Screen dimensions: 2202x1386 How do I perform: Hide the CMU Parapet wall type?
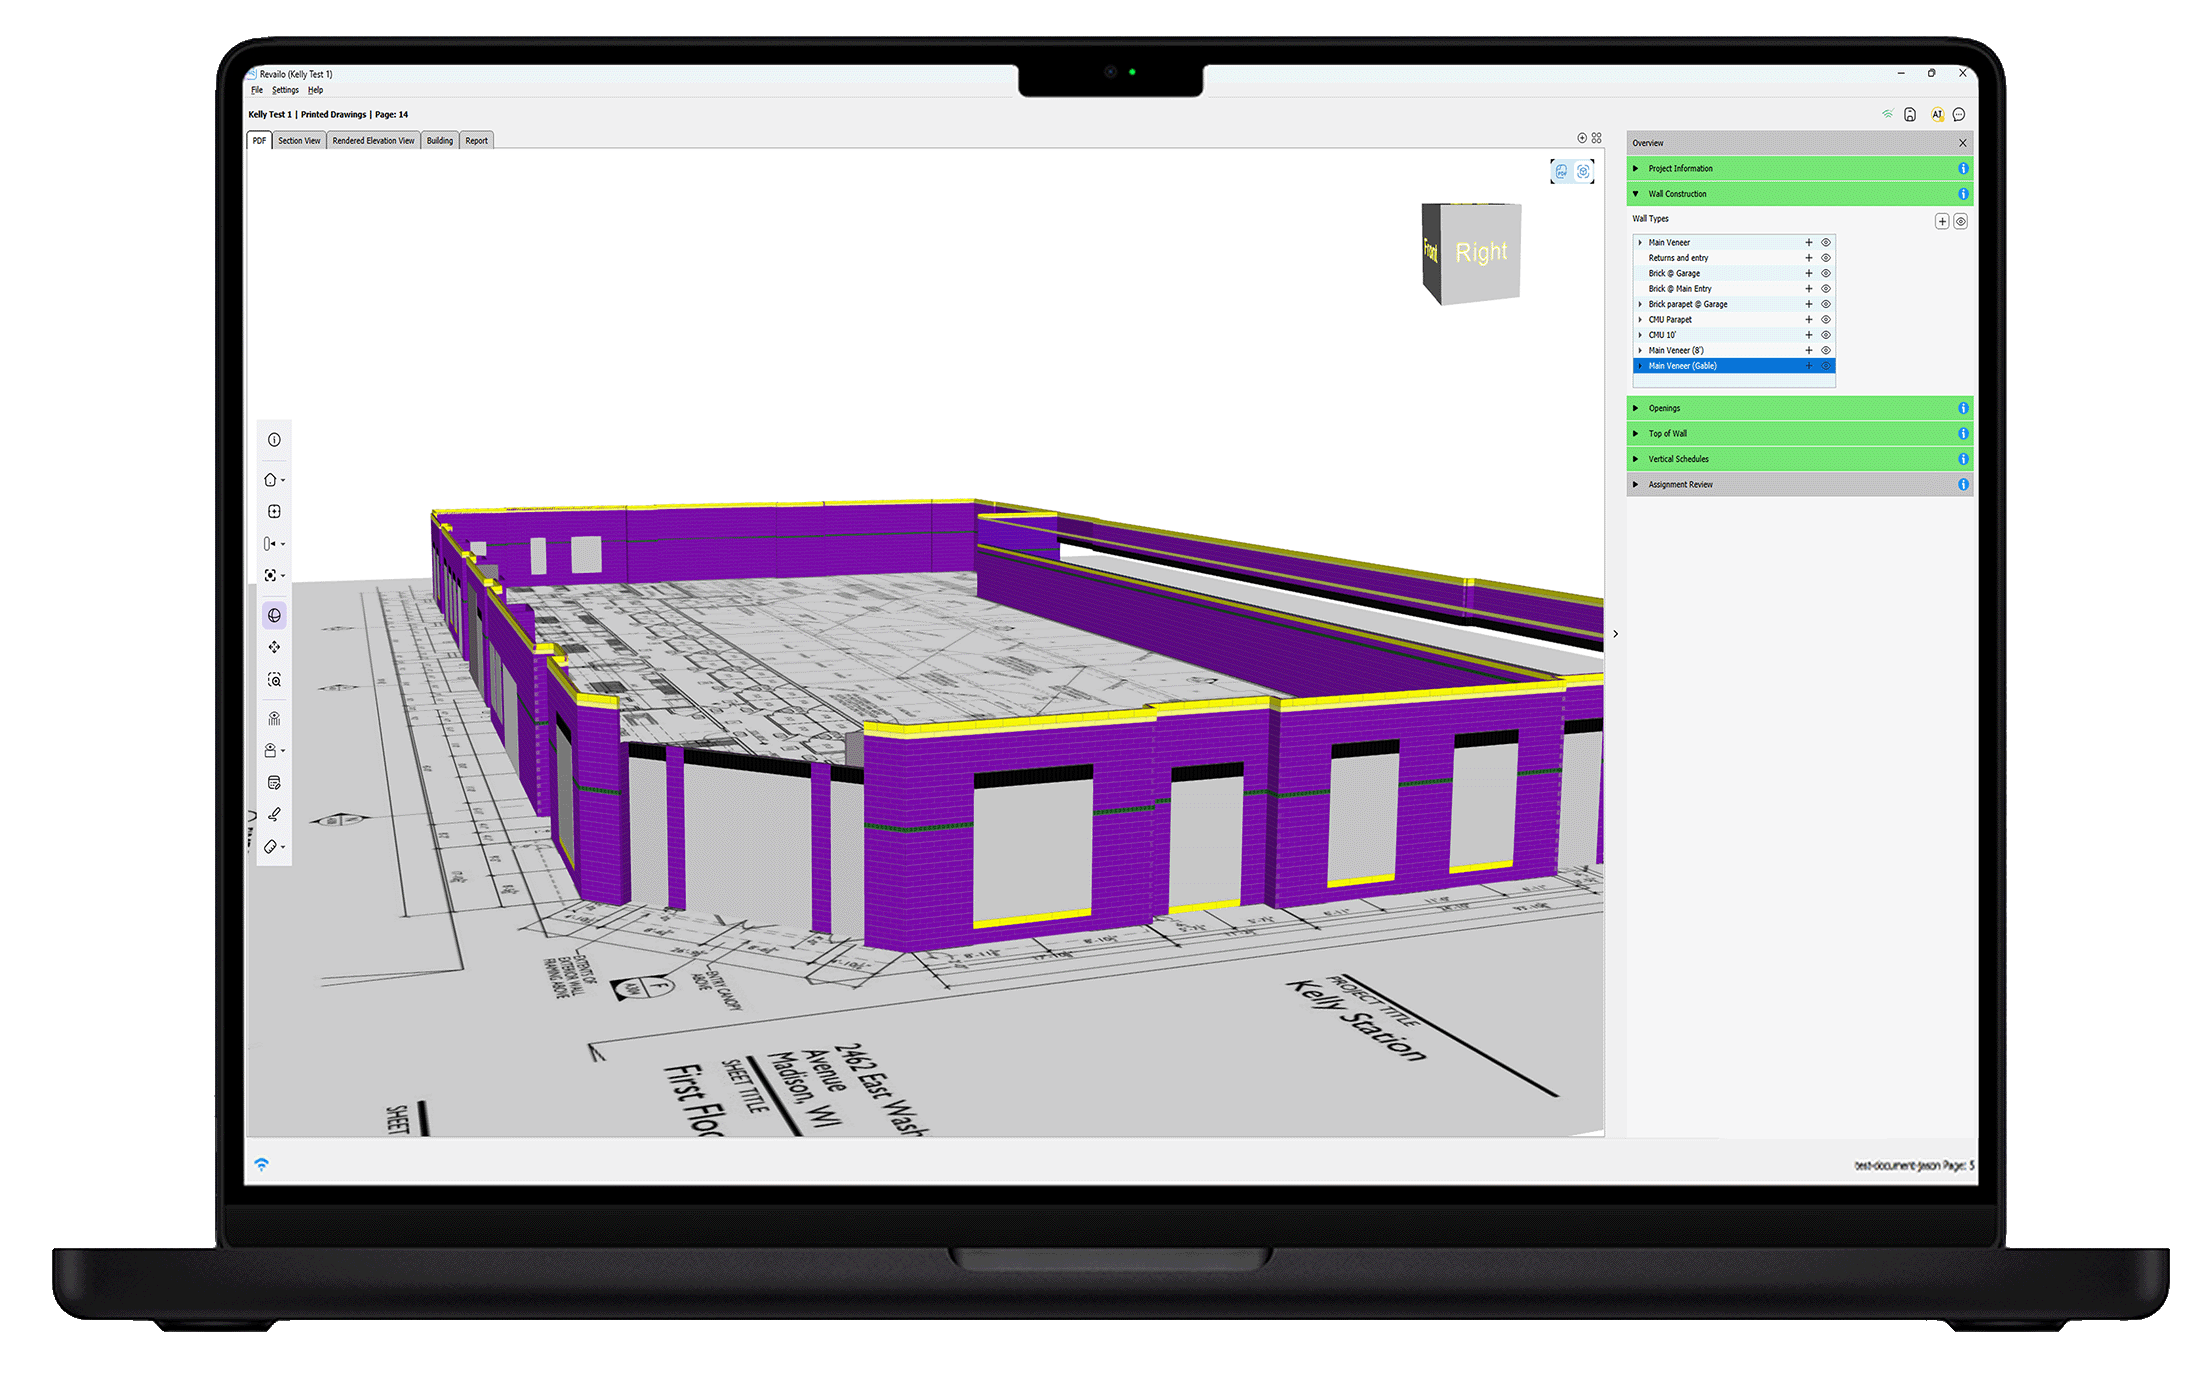[x=1825, y=320]
